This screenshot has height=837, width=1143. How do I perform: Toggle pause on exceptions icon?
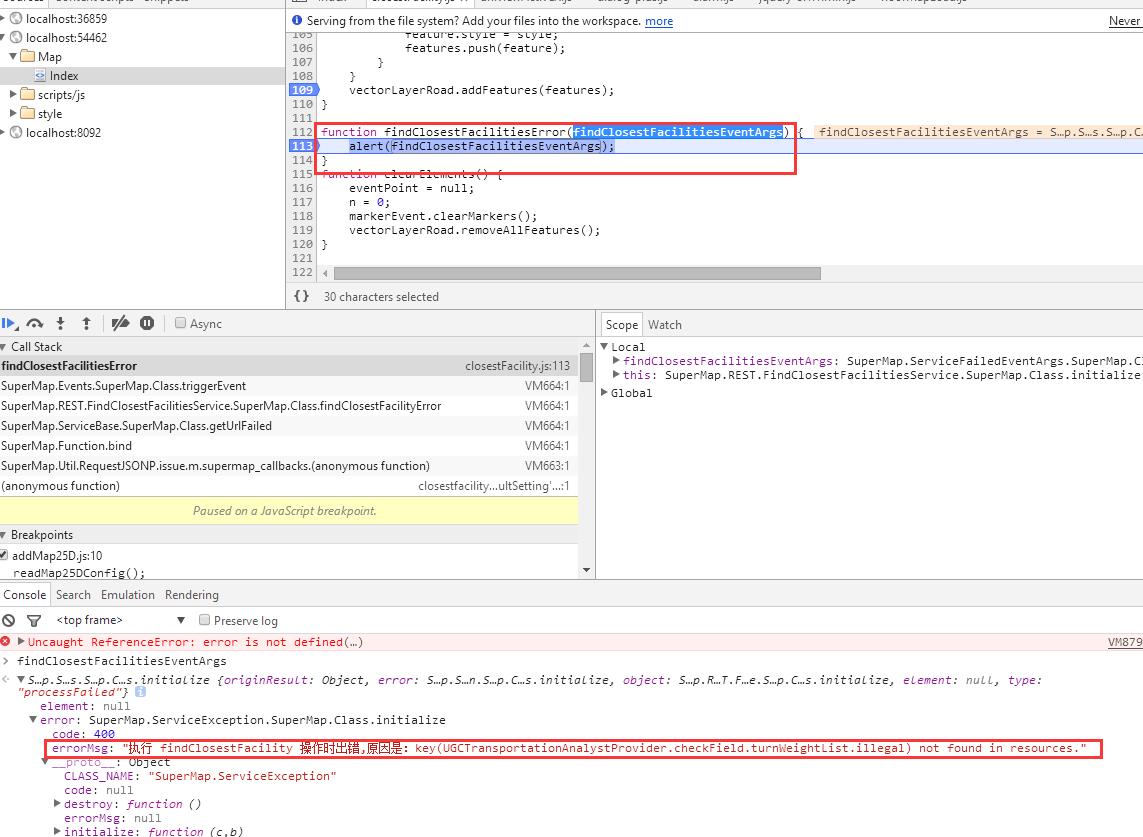coord(147,323)
